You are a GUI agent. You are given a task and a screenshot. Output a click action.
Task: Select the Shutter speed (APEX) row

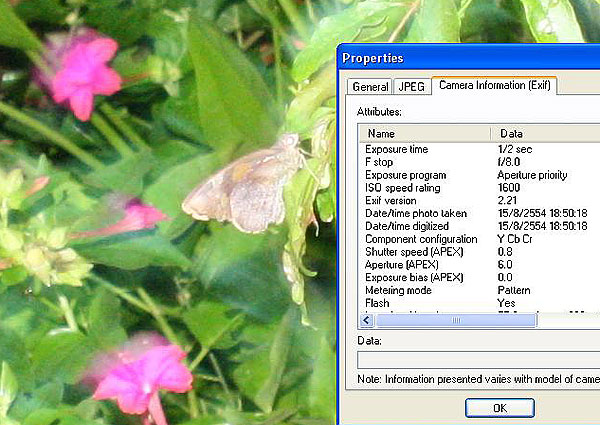480,252
